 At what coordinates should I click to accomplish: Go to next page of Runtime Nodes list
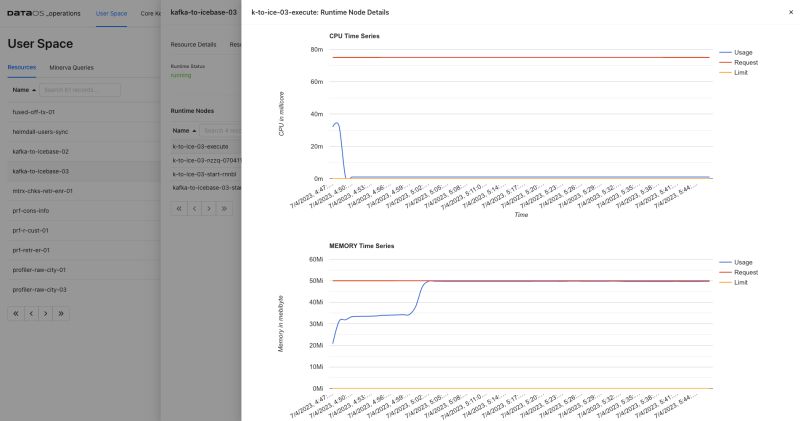click(x=209, y=208)
